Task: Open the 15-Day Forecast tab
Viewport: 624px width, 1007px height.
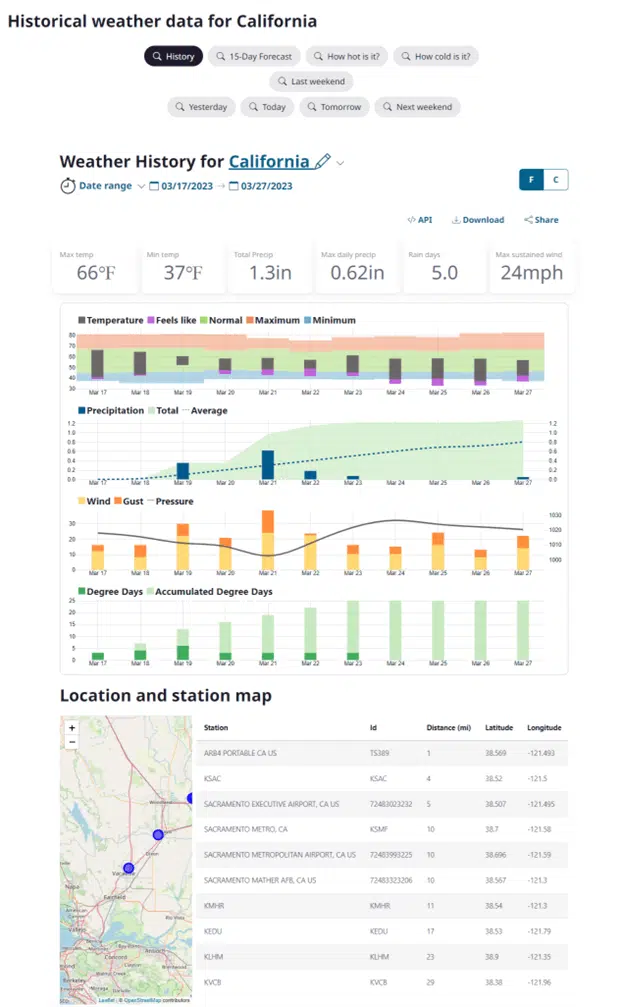Action: (x=254, y=56)
